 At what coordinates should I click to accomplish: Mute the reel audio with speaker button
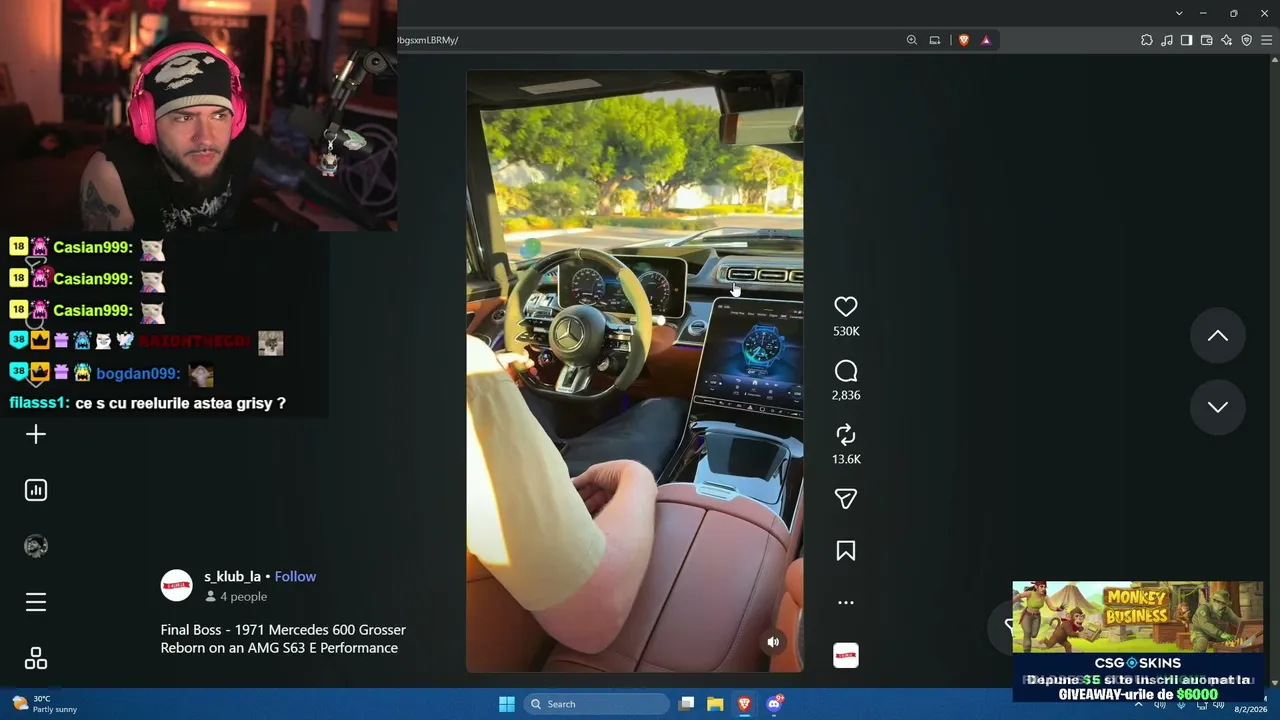click(773, 642)
